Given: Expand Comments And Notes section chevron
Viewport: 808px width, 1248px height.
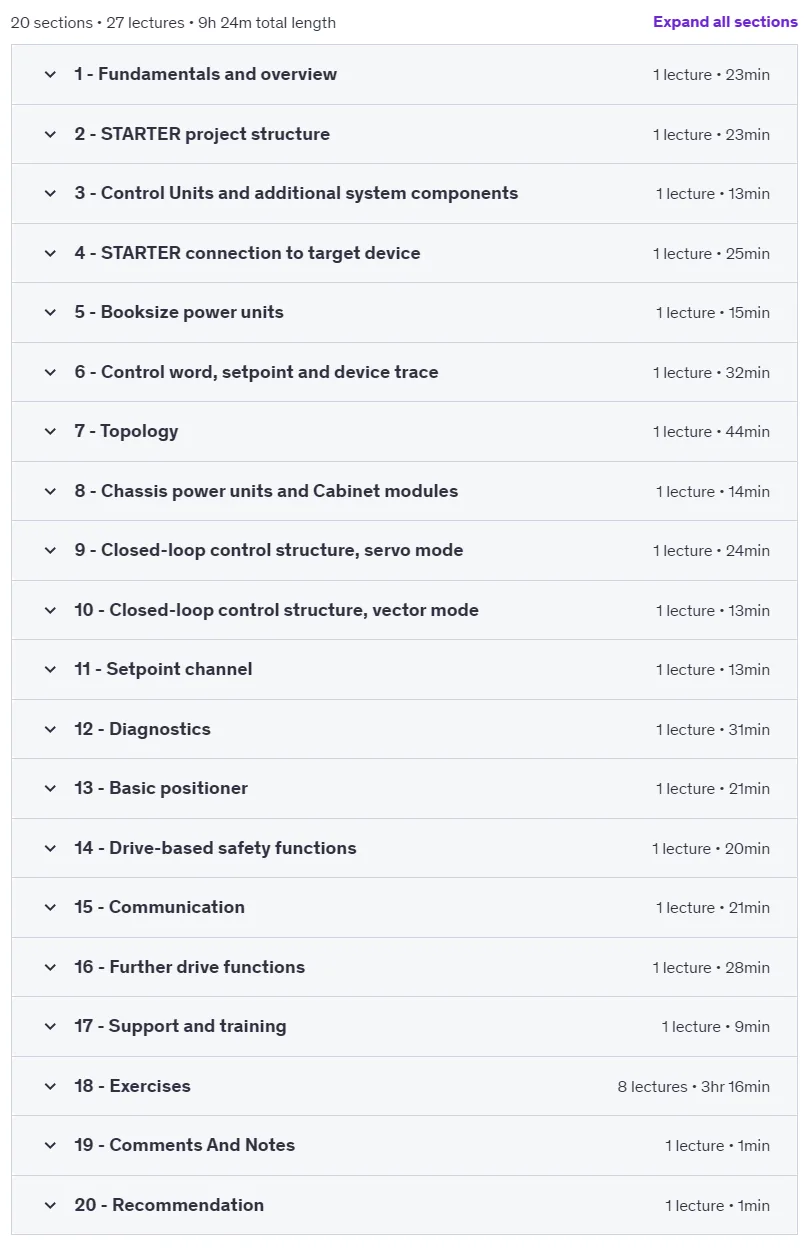Looking at the screenshot, I should coord(50,1145).
